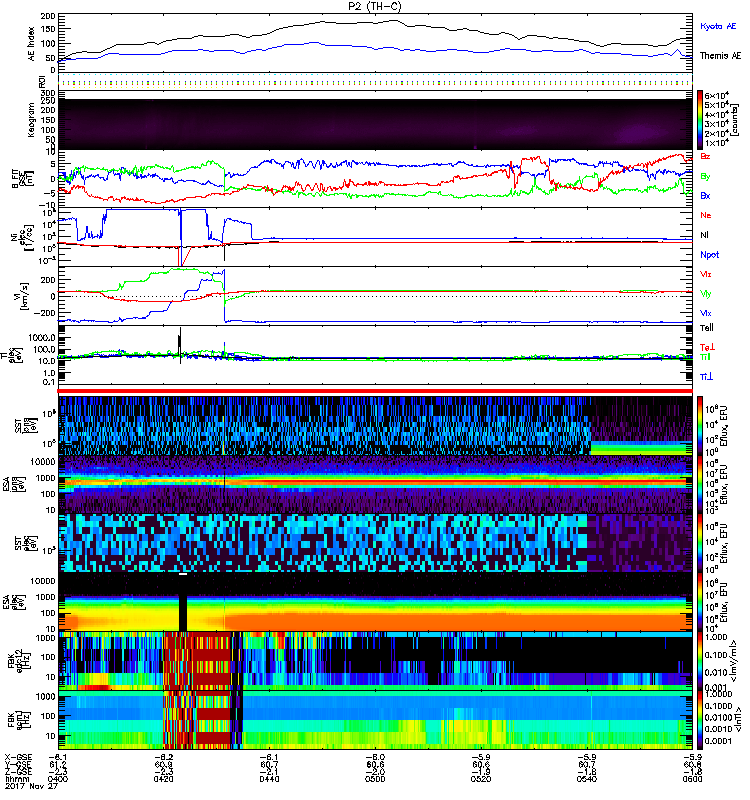Click the Keogram counts color bar

[x=700, y=119]
